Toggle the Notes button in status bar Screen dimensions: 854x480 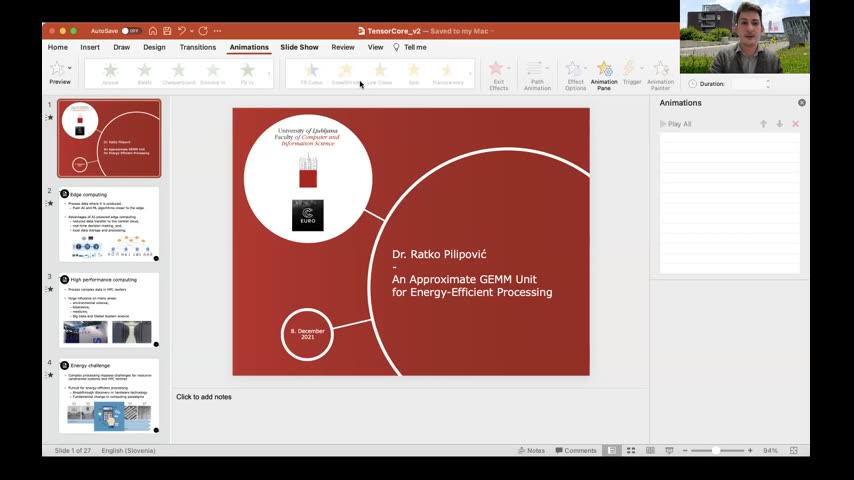pyautogui.click(x=532, y=451)
